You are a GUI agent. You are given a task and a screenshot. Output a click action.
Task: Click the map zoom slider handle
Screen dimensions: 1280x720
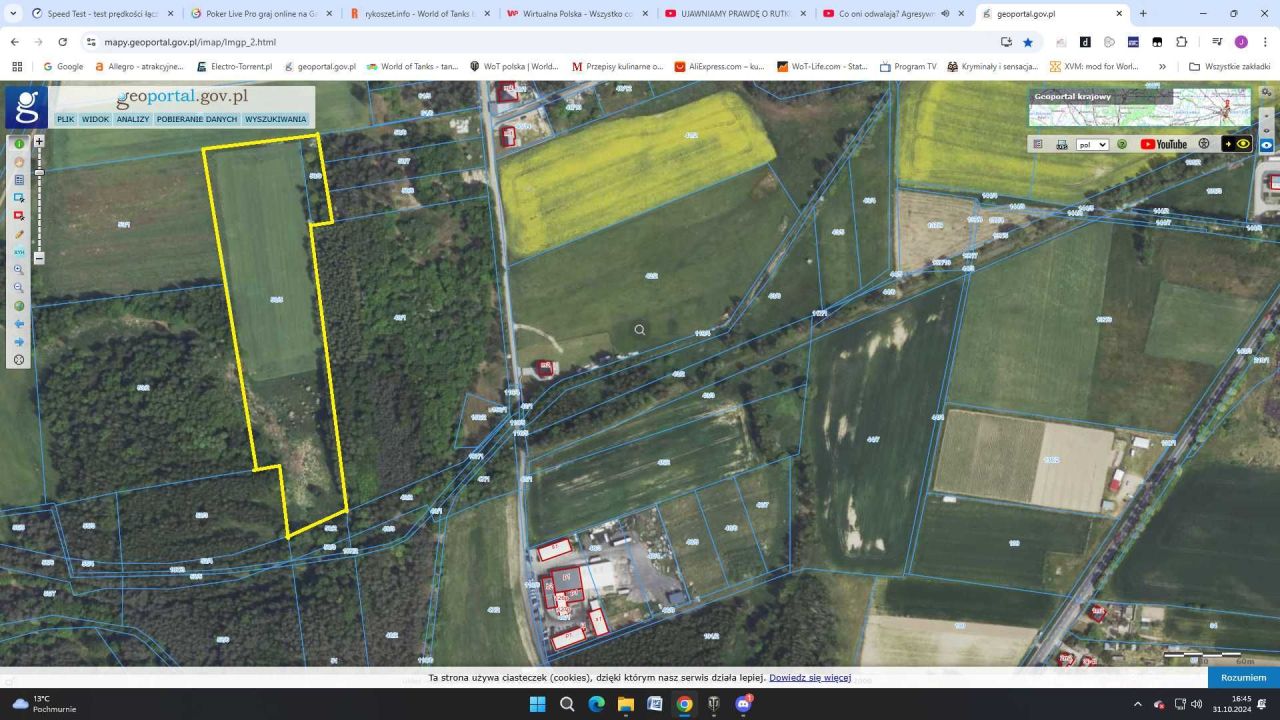coord(39,173)
